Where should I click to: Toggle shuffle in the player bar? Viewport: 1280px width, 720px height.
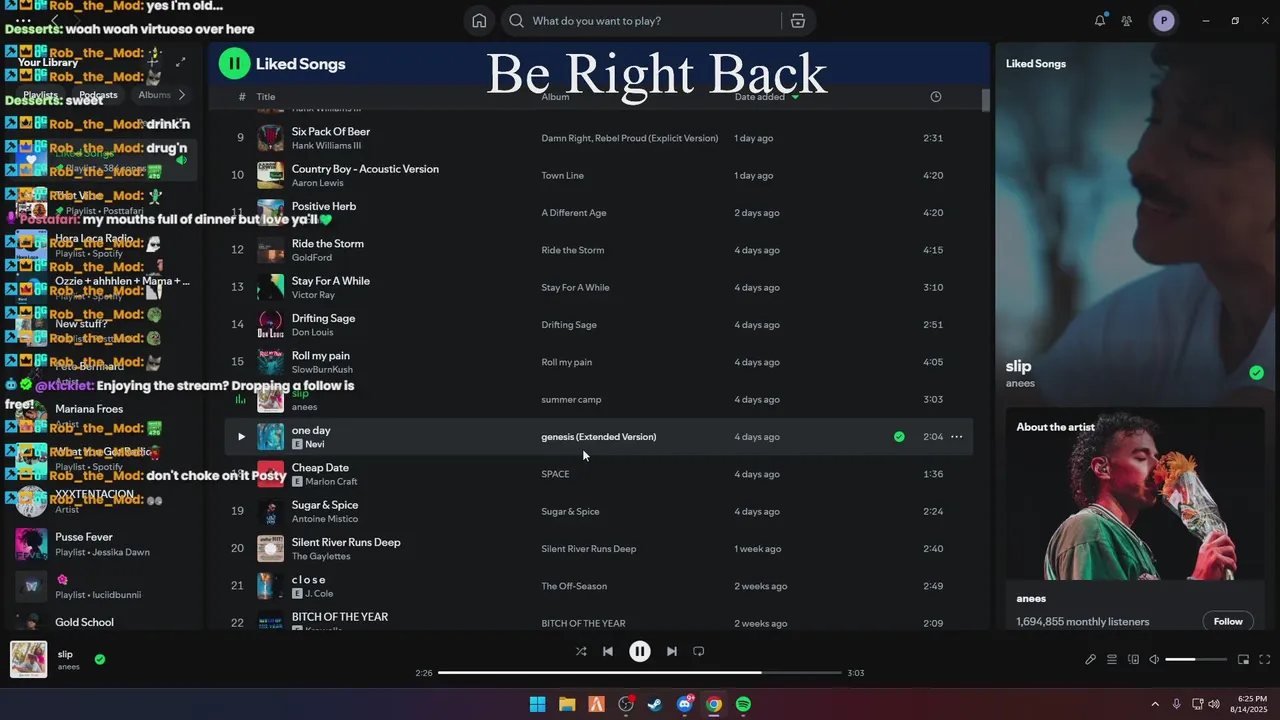(581, 651)
